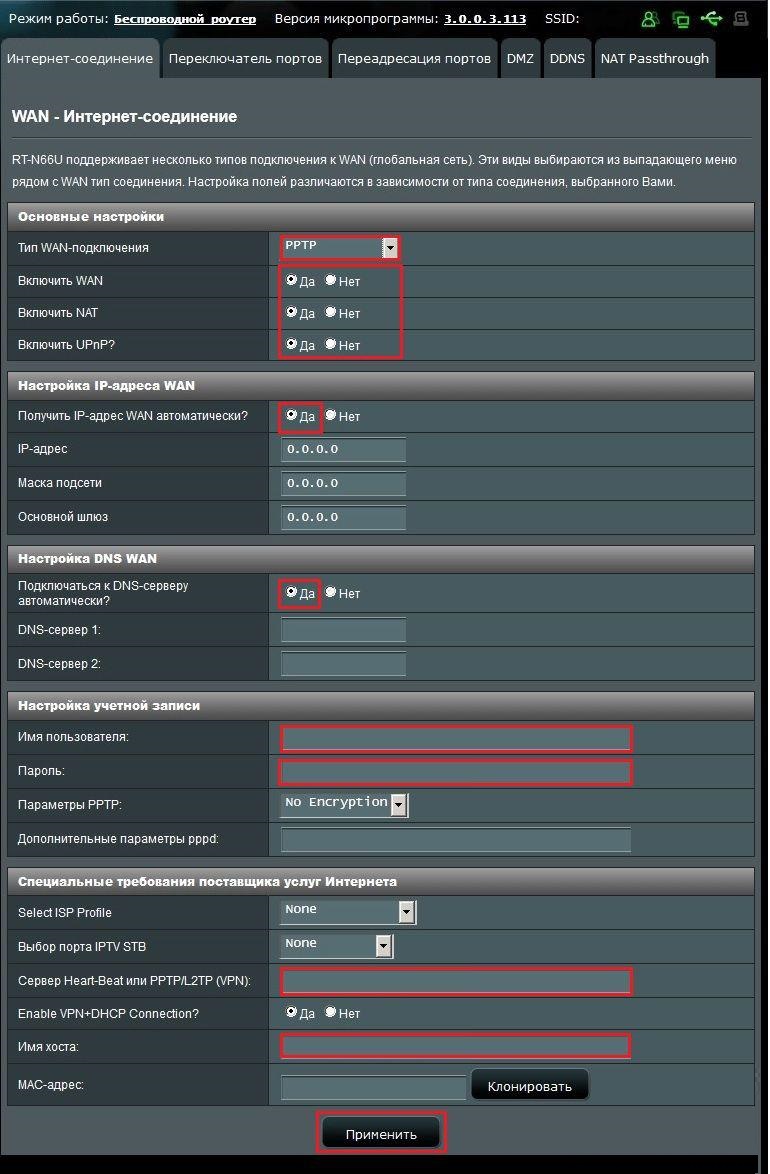770x1174 pixels.
Task: Open the Select ISP Profile dropdown
Action: click(348, 912)
